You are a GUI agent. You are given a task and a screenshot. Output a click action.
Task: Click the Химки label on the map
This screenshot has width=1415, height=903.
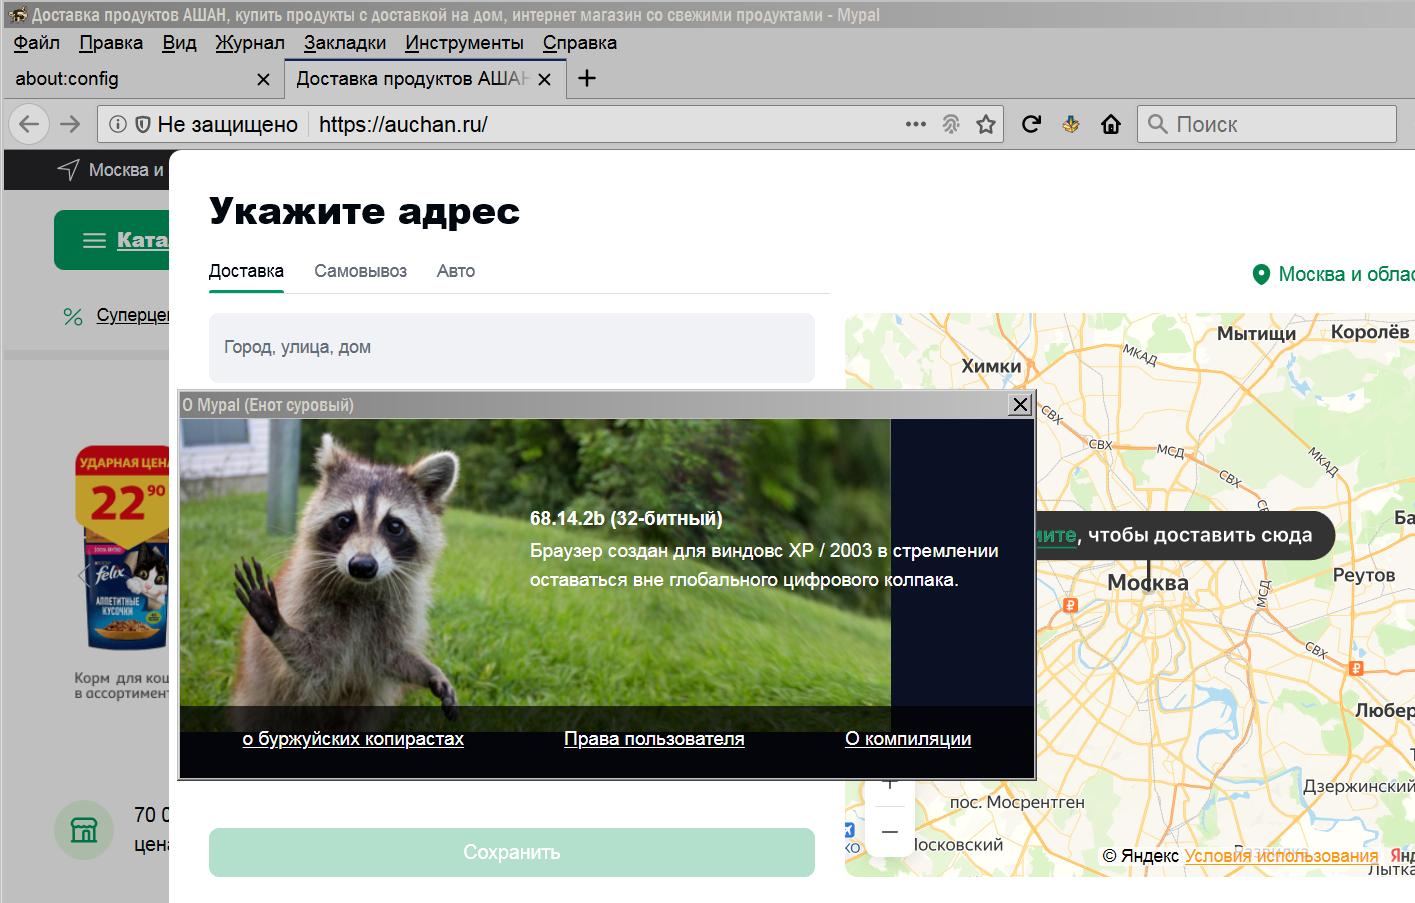click(x=991, y=366)
